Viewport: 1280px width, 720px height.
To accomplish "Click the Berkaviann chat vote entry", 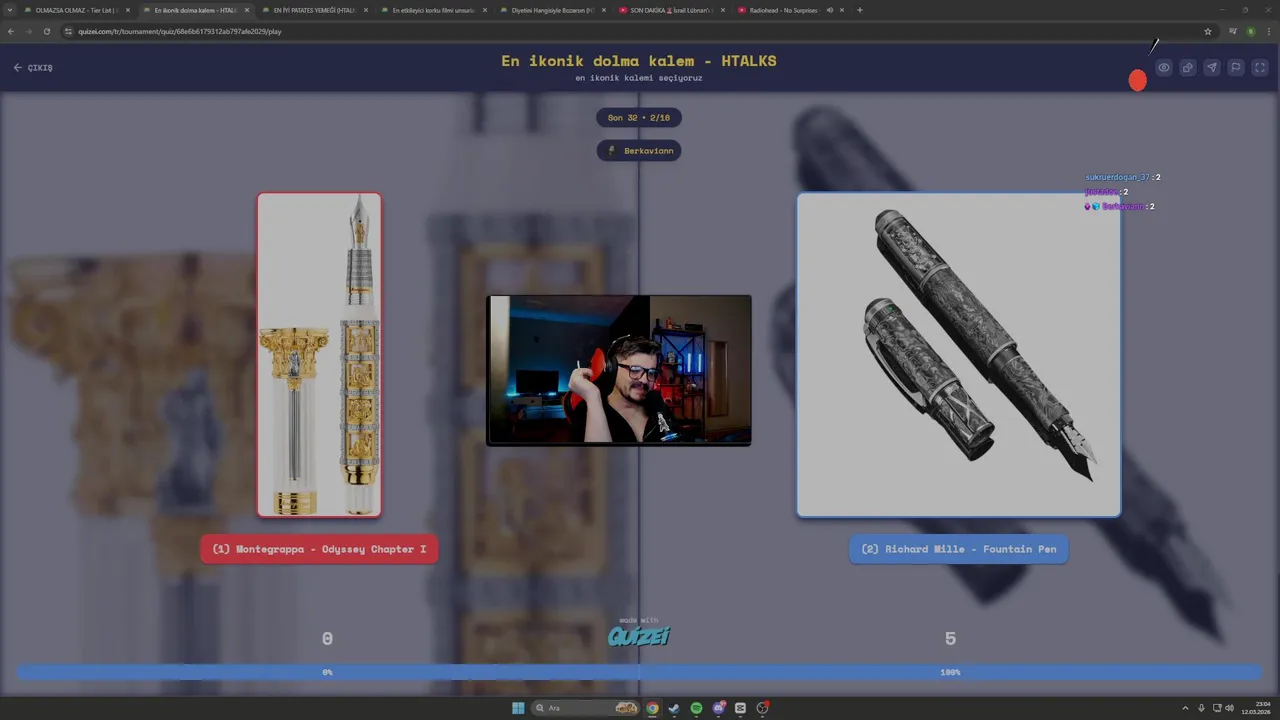I will click(1120, 206).
